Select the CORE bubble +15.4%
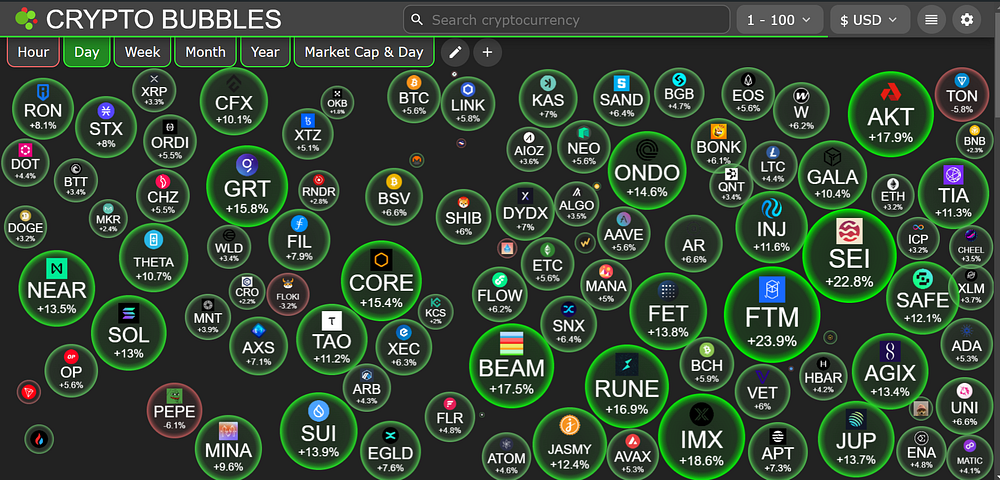Screen dimensions: 1000x480 381,280
